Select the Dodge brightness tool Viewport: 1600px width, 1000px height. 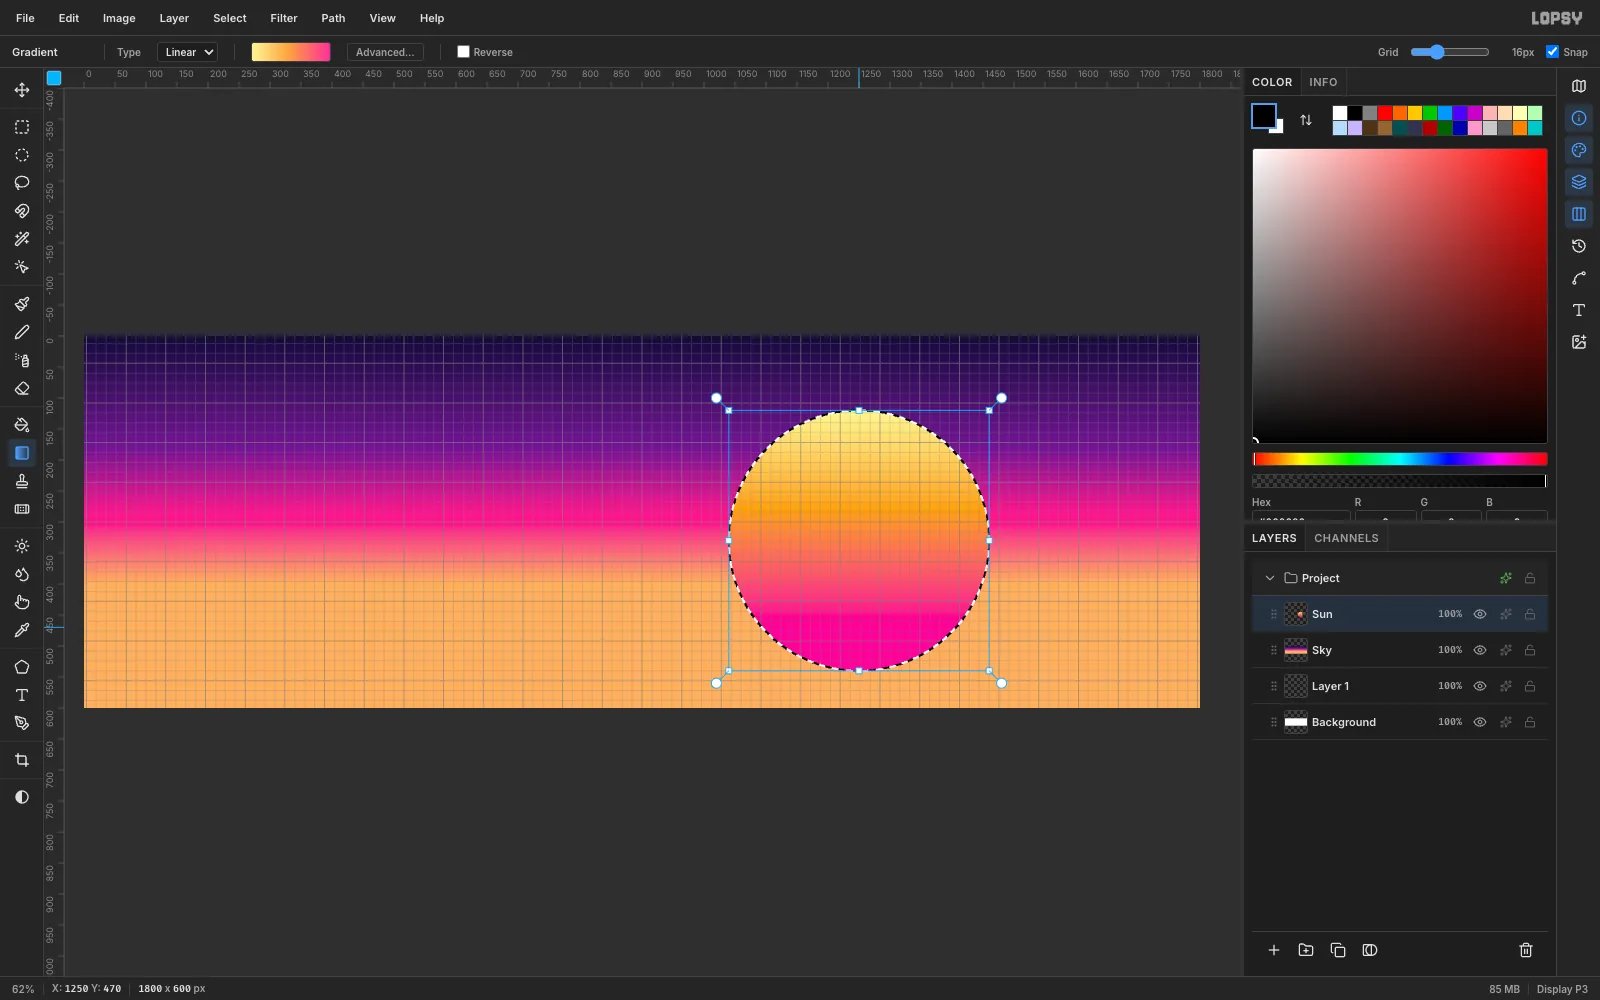22,546
